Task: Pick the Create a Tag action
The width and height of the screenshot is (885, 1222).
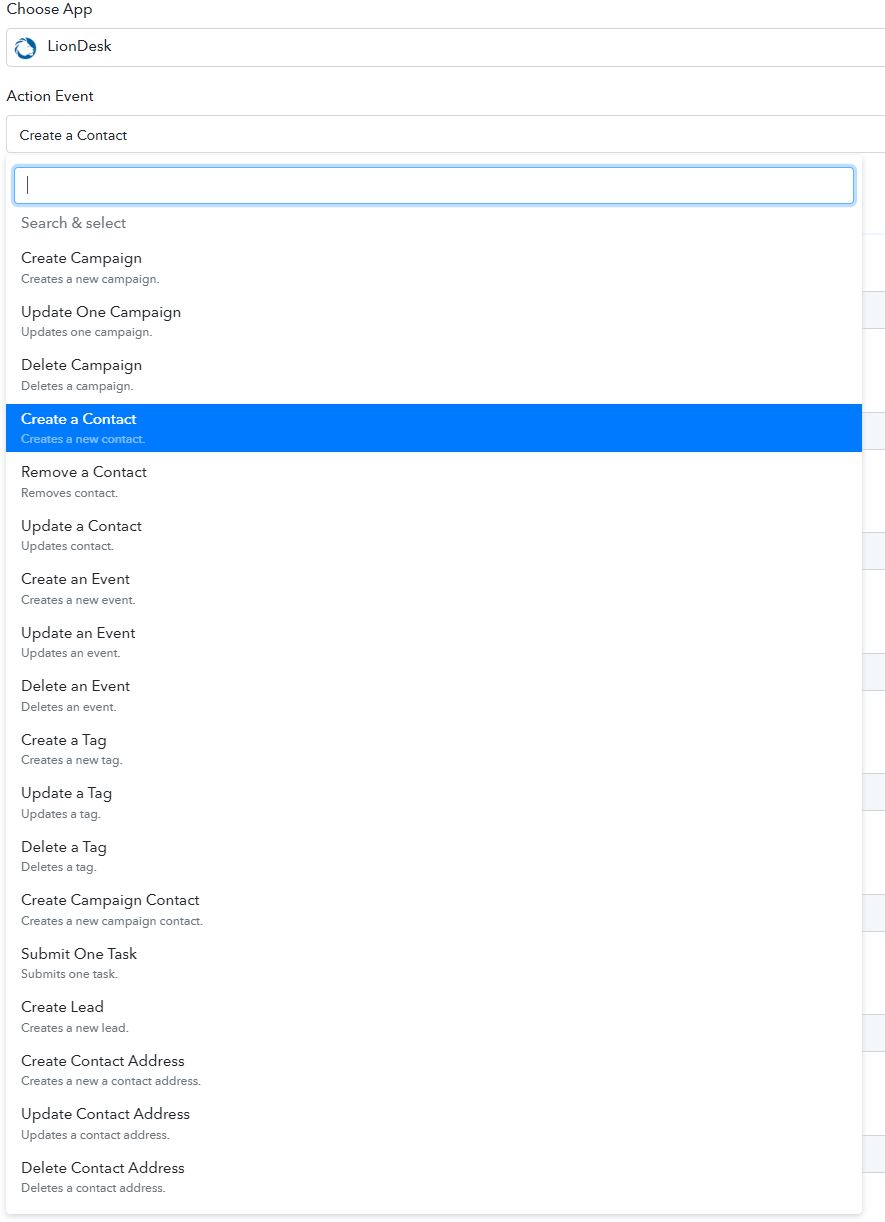Action: click(x=434, y=749)
